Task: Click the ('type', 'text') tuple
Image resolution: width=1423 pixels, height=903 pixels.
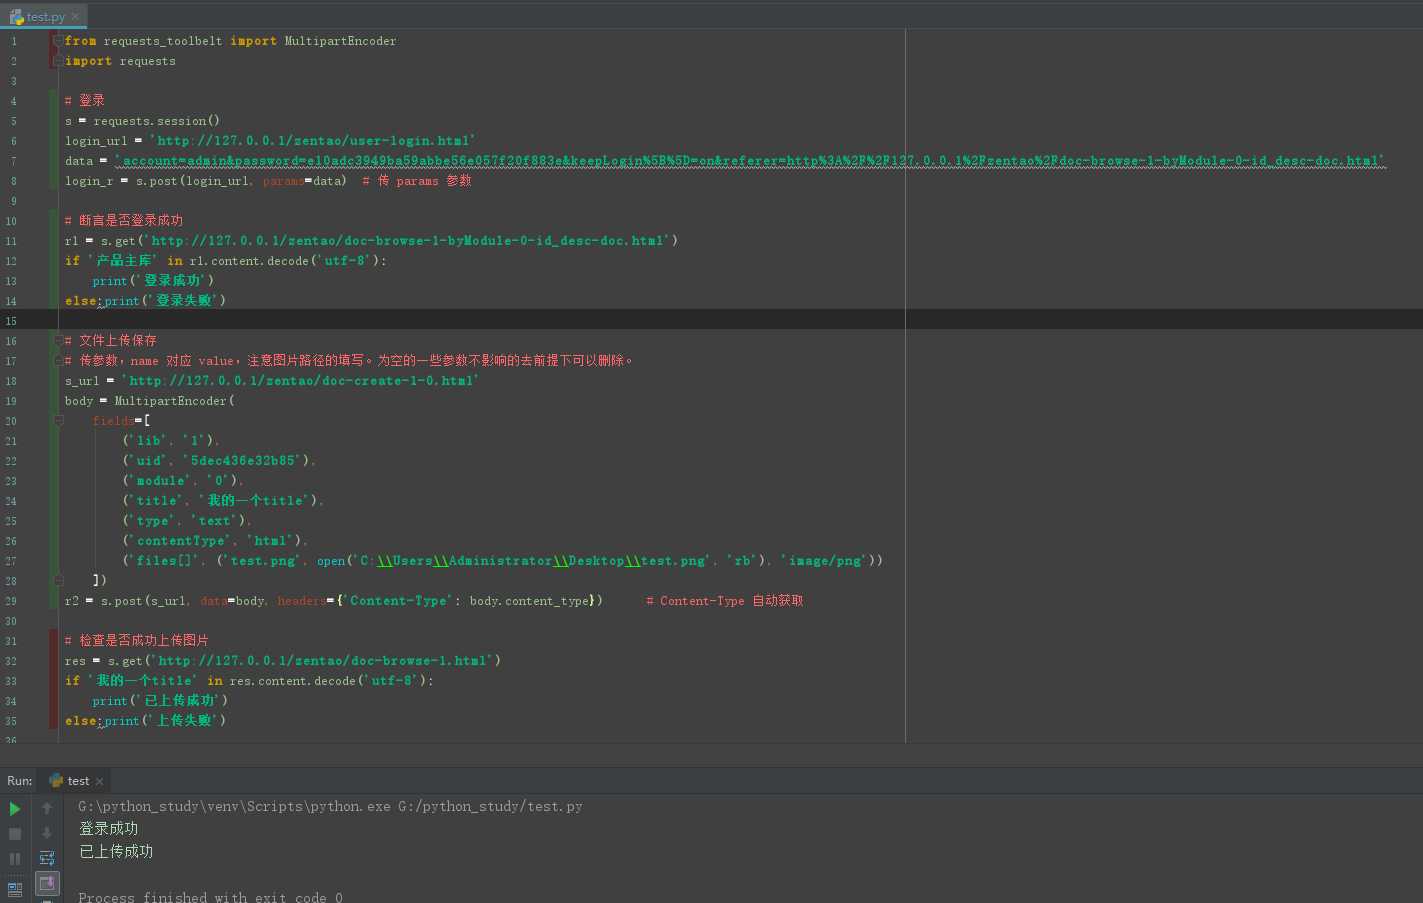Action: 185,521
